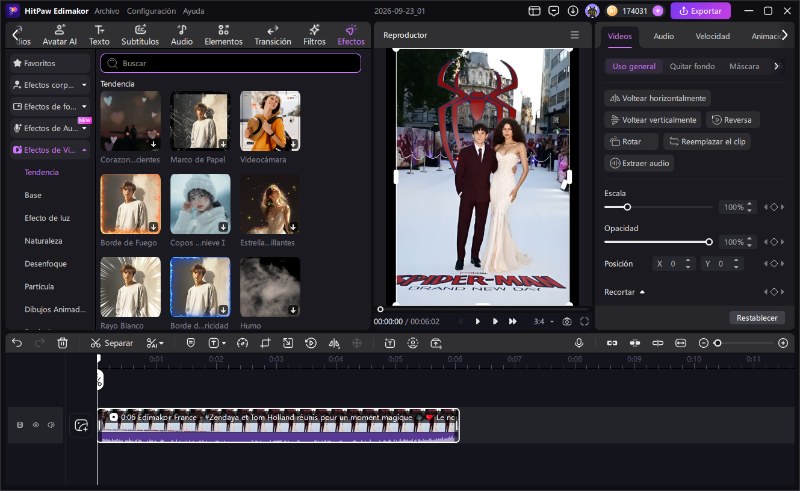Select the Efectos tab

click(x=351, y=35)
